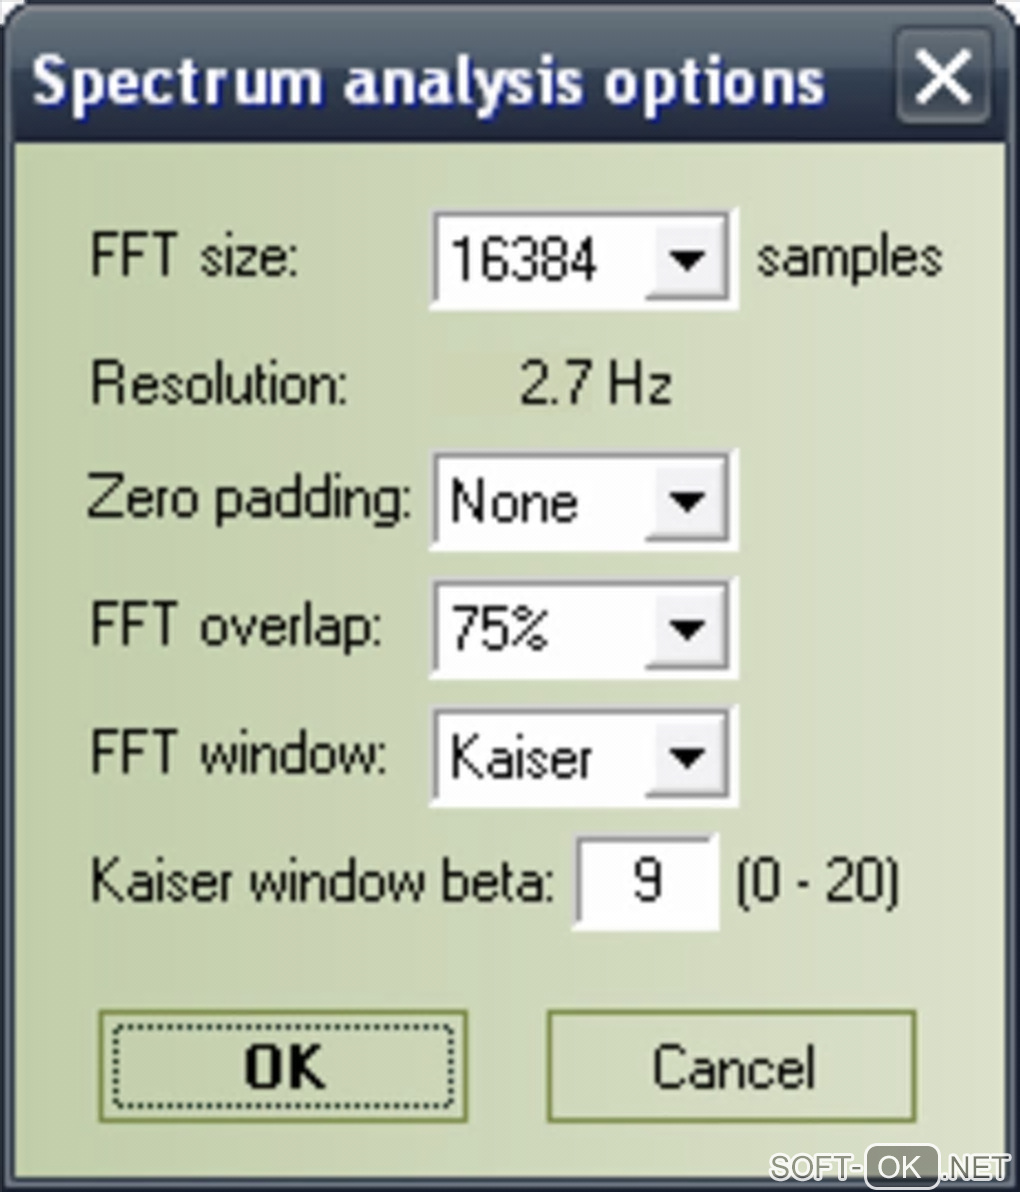Click the Kaiser value in FFT window box
This screenshot has height=1192, width=1020.
521,756
